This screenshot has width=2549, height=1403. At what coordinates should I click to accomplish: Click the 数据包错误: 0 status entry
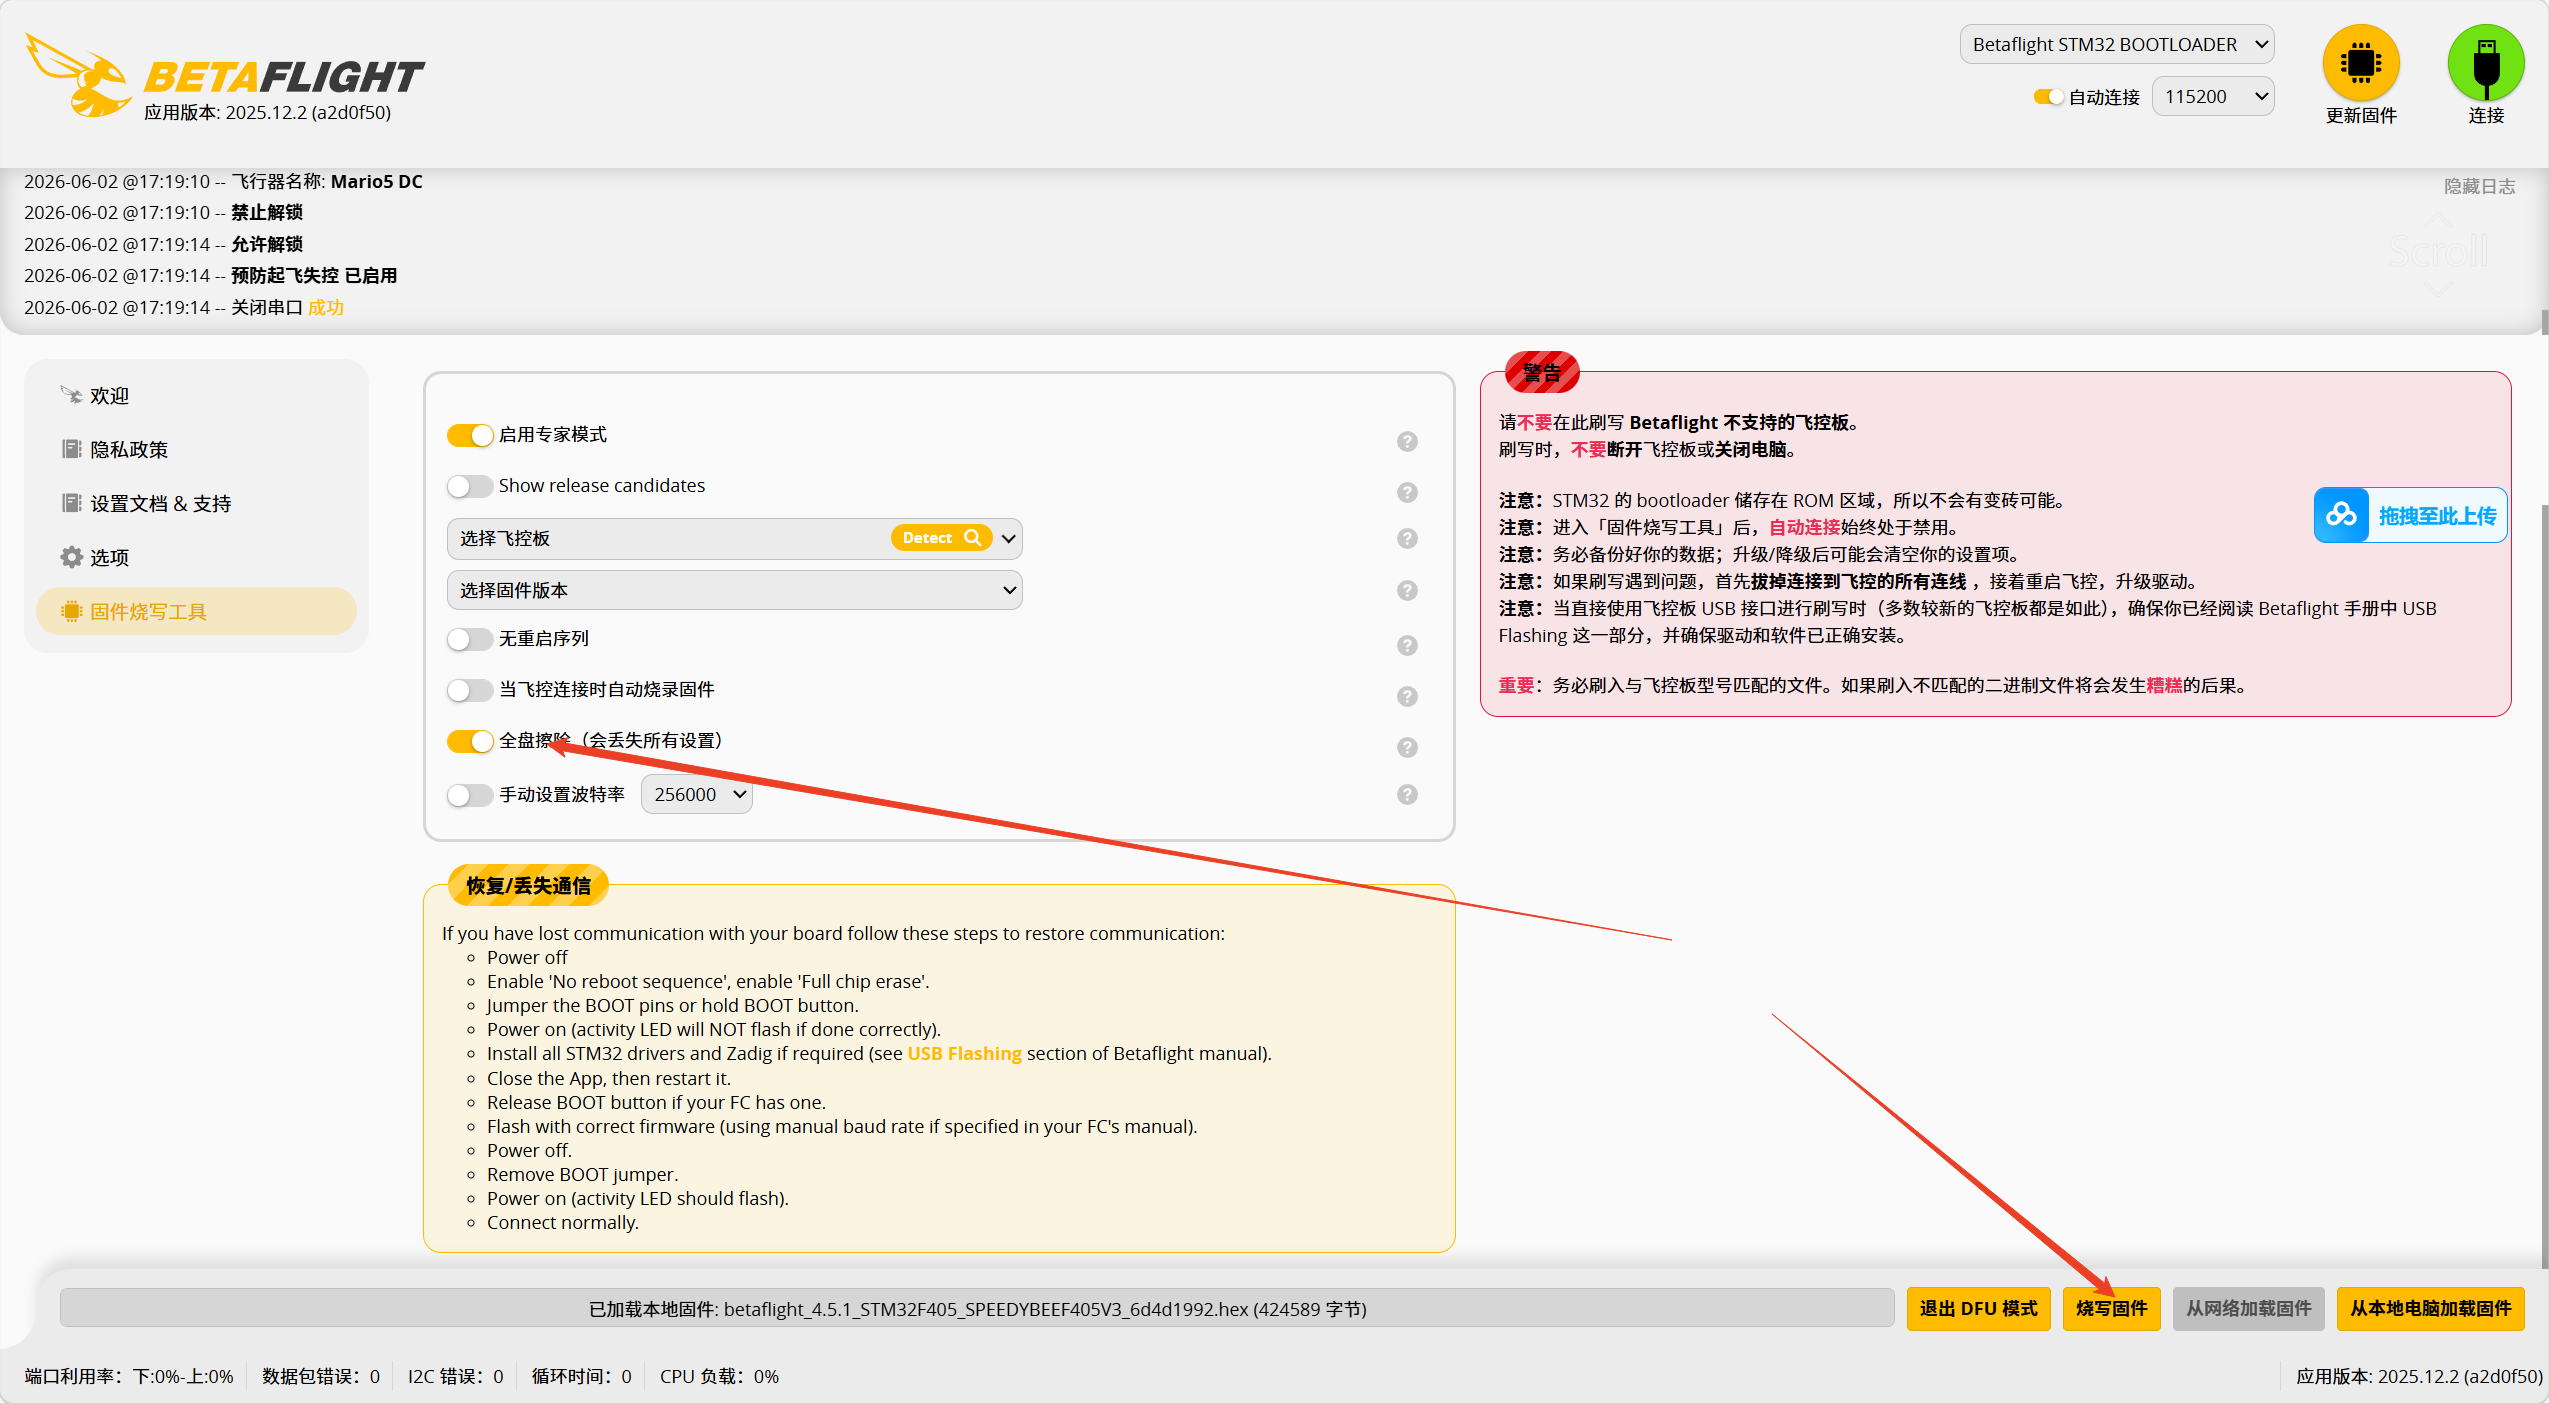[321, 1376]
